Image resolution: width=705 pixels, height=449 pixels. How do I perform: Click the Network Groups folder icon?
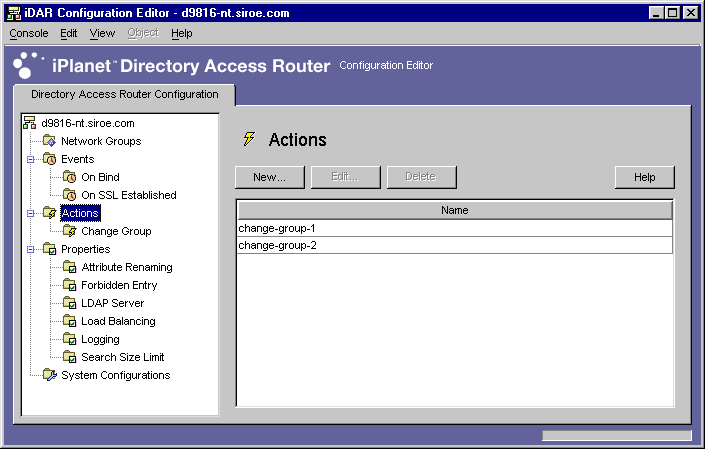click(49, 141)
